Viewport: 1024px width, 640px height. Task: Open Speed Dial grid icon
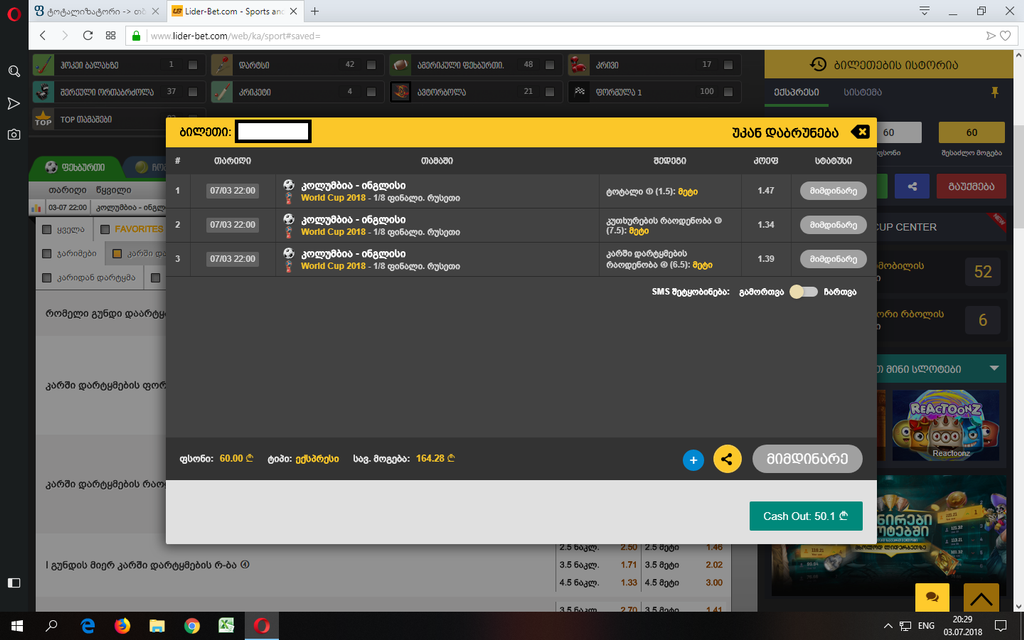click(x=110, y=35)
